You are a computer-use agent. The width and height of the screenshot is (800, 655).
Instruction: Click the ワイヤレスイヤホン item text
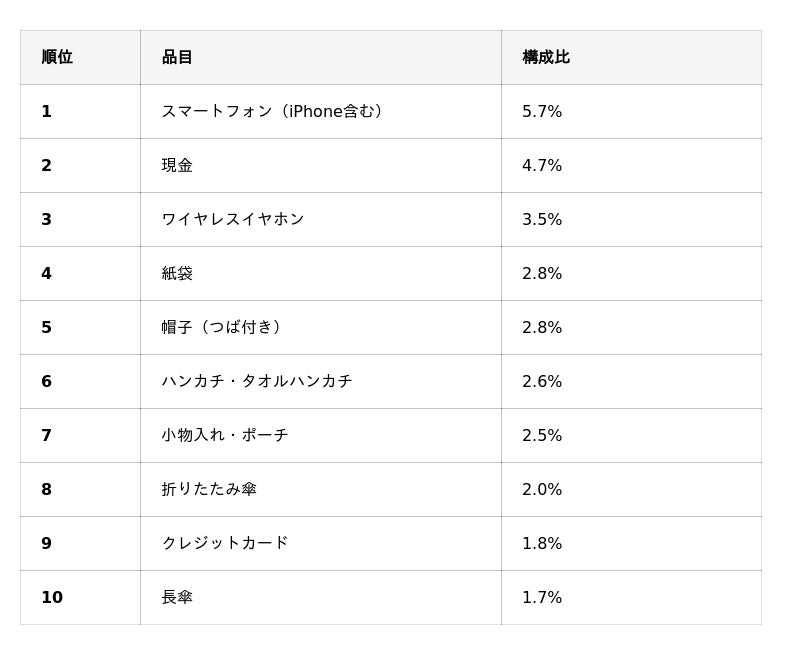pos(233,219)
